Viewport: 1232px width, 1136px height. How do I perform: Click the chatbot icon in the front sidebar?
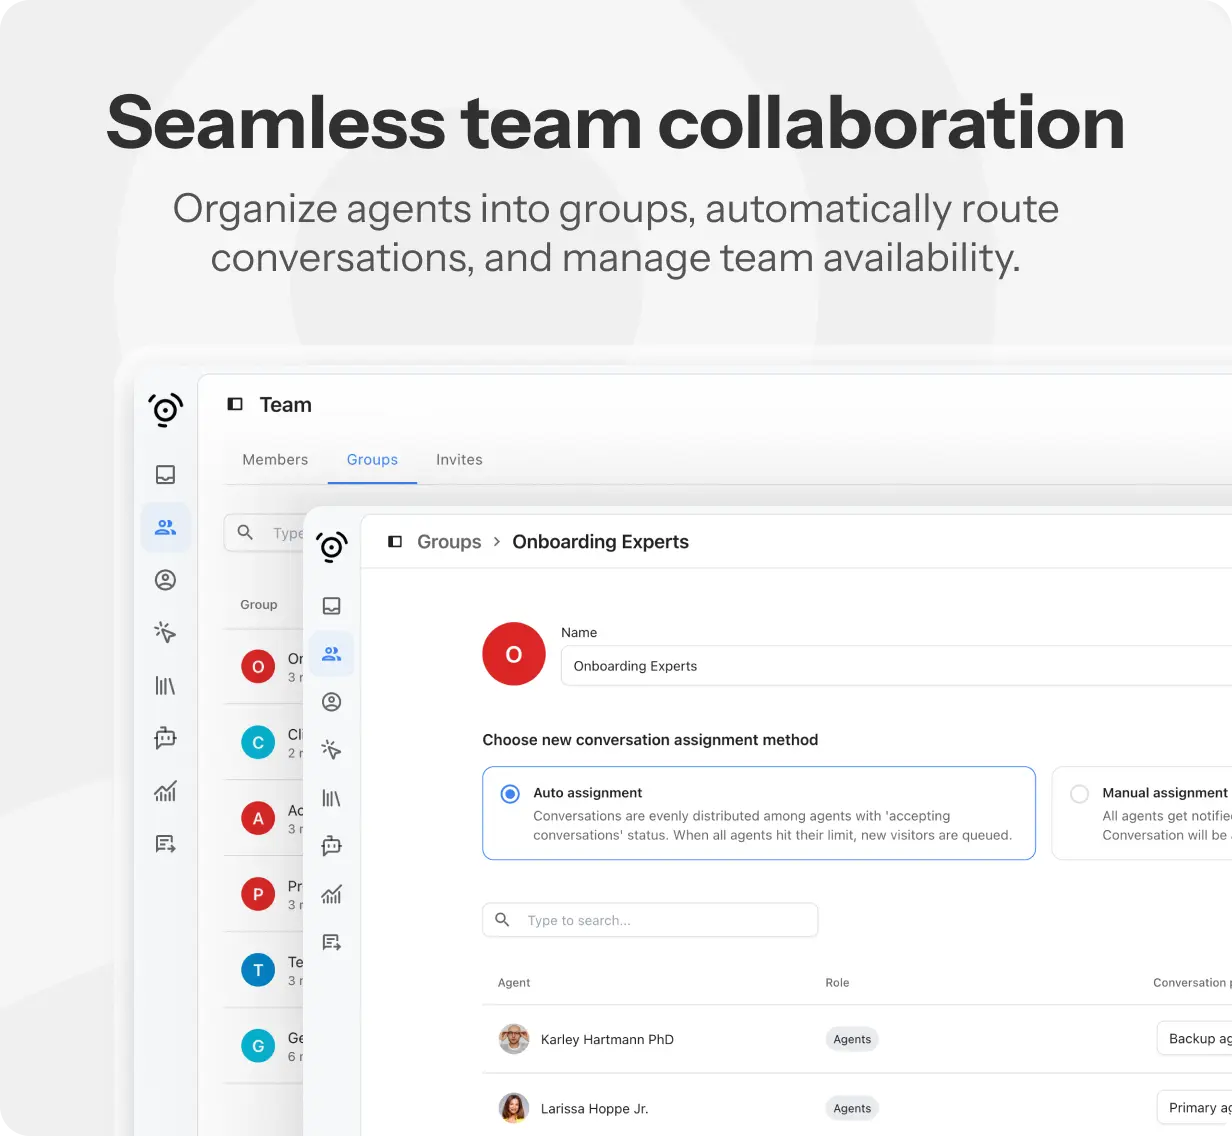pos(332,846)
